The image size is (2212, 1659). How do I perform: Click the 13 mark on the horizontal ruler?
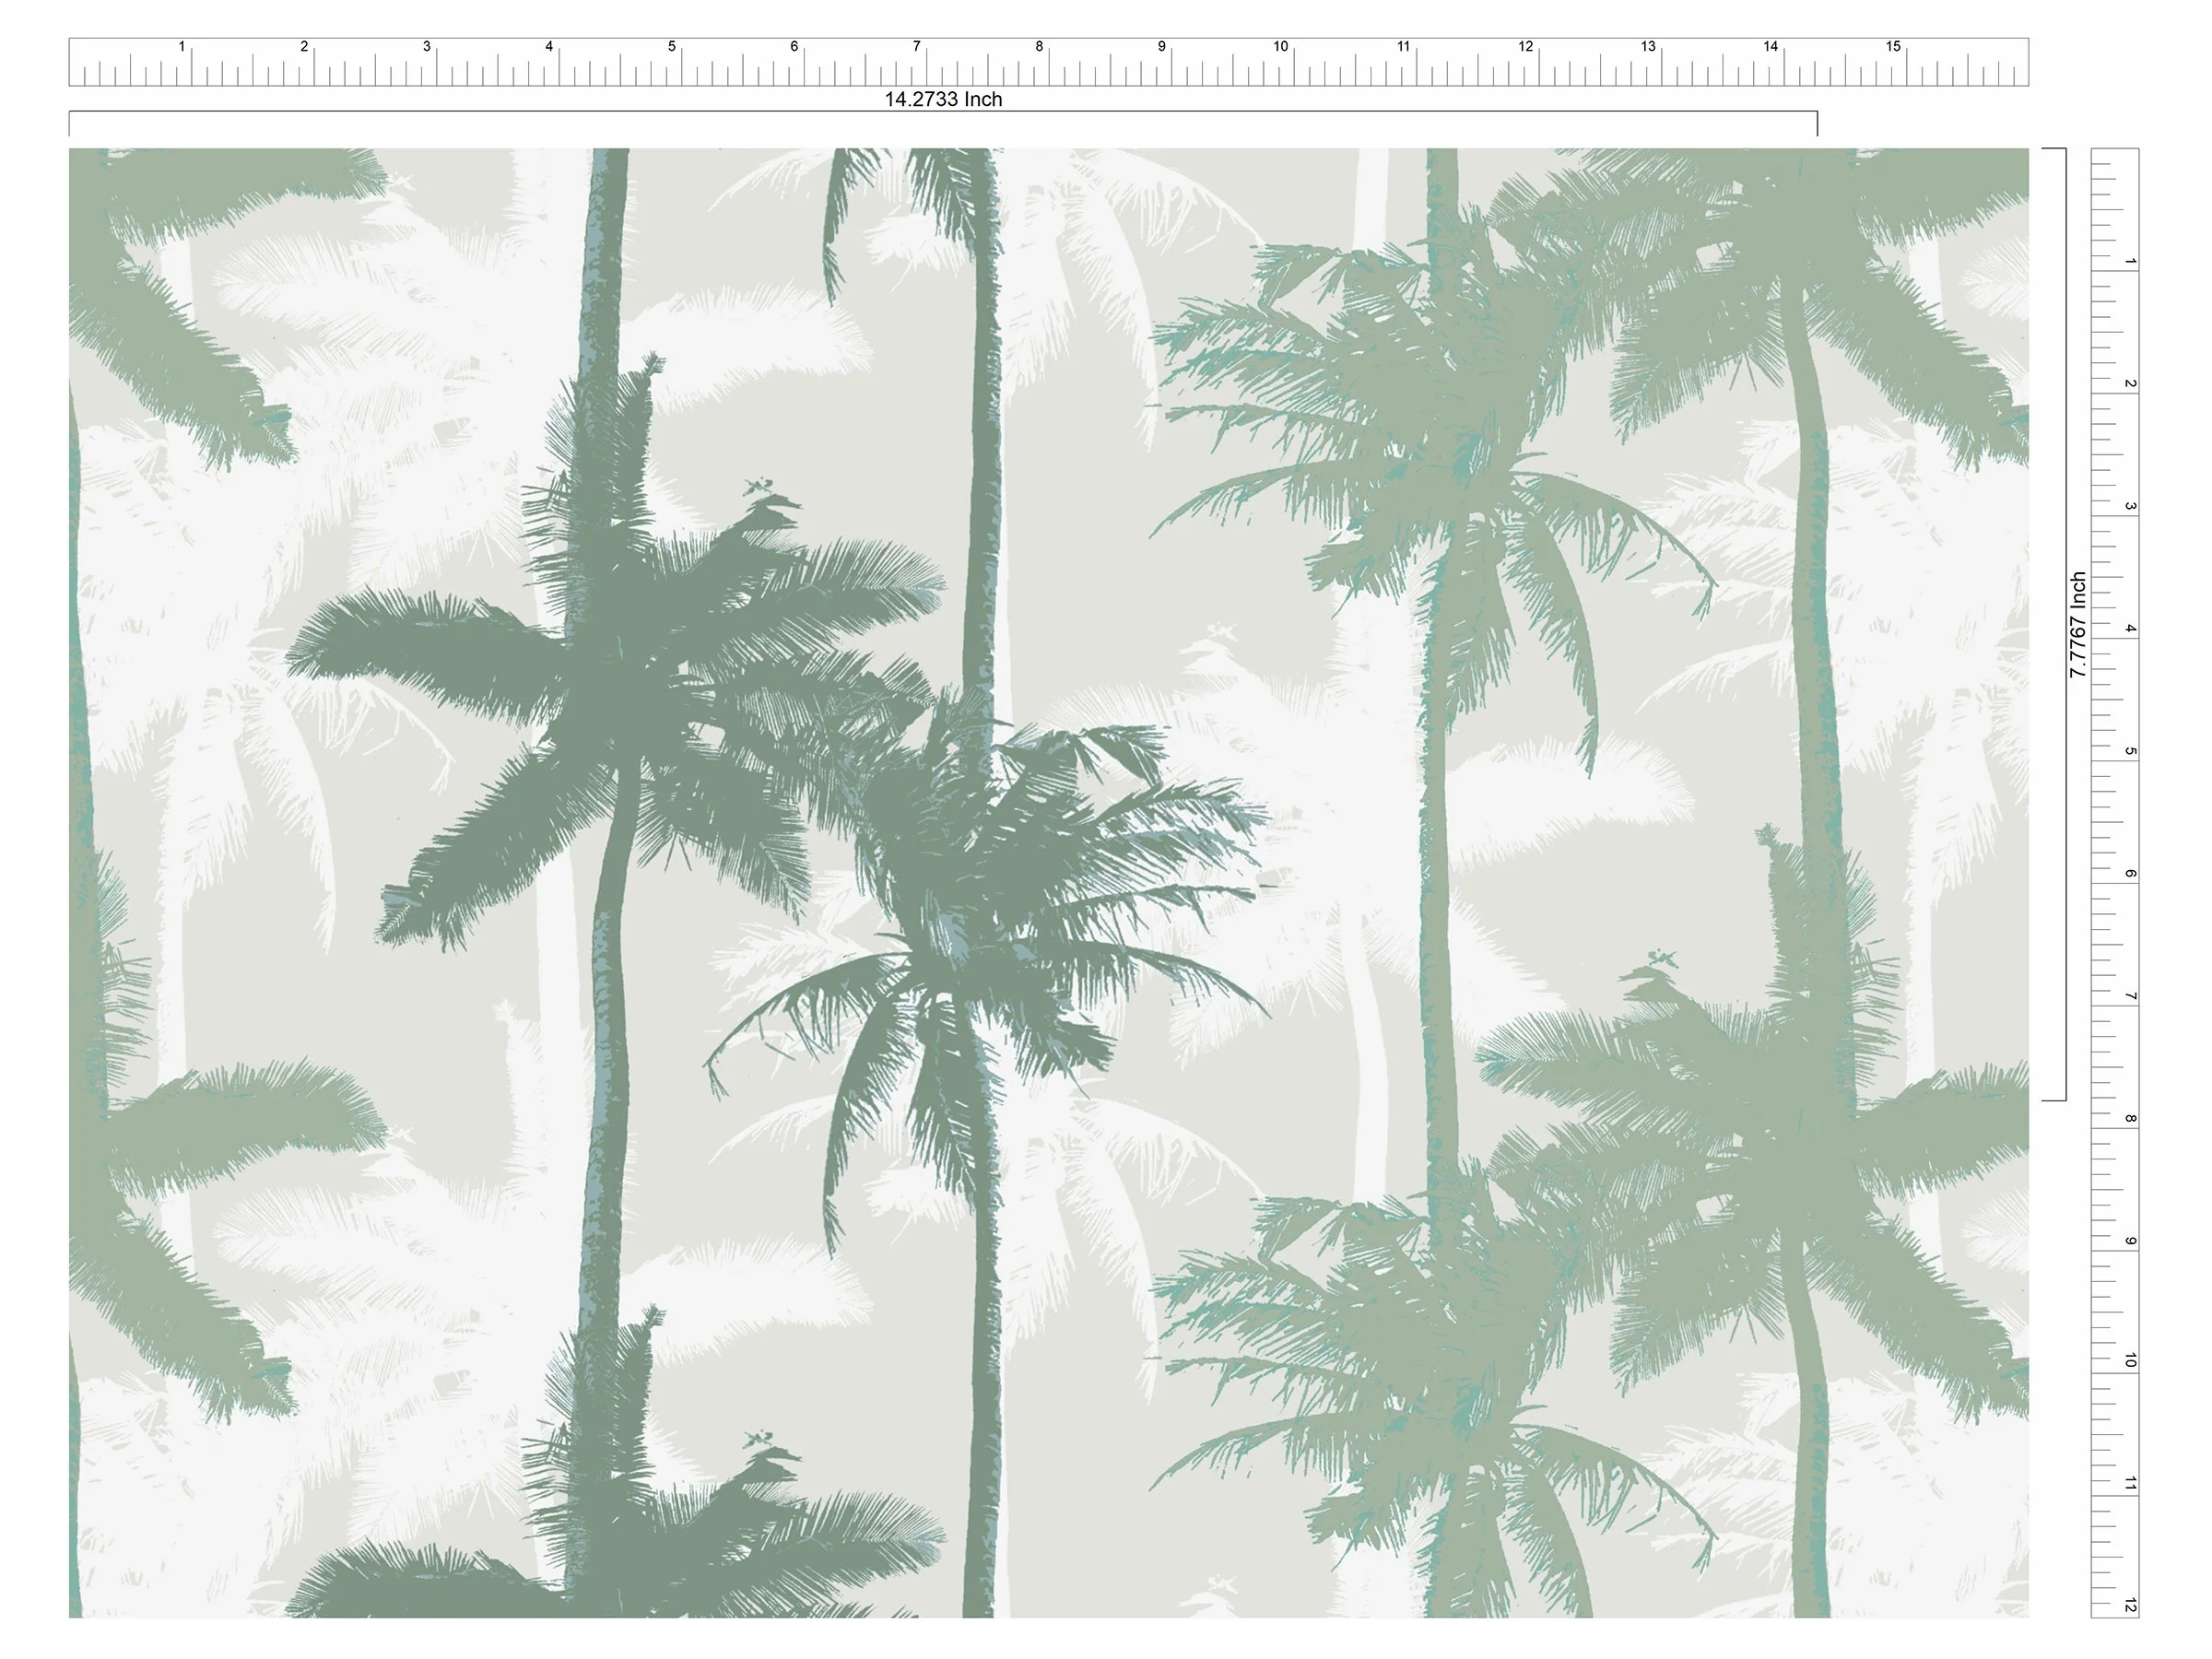(1648, 47)
